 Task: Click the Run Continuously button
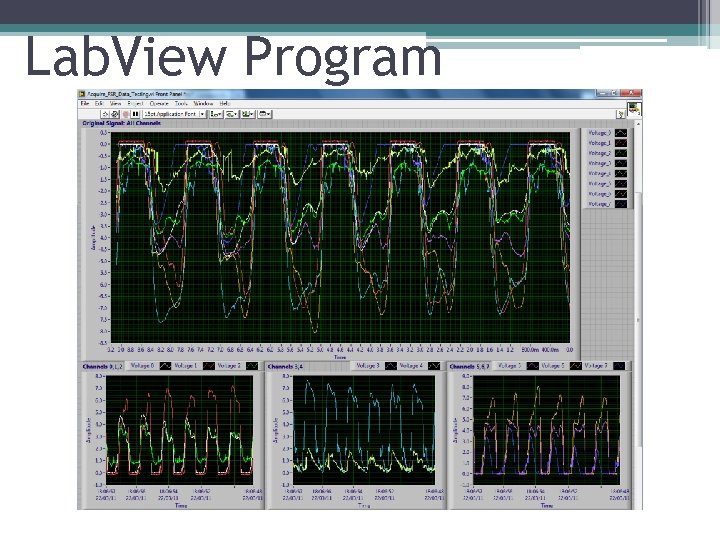(115, 114)
